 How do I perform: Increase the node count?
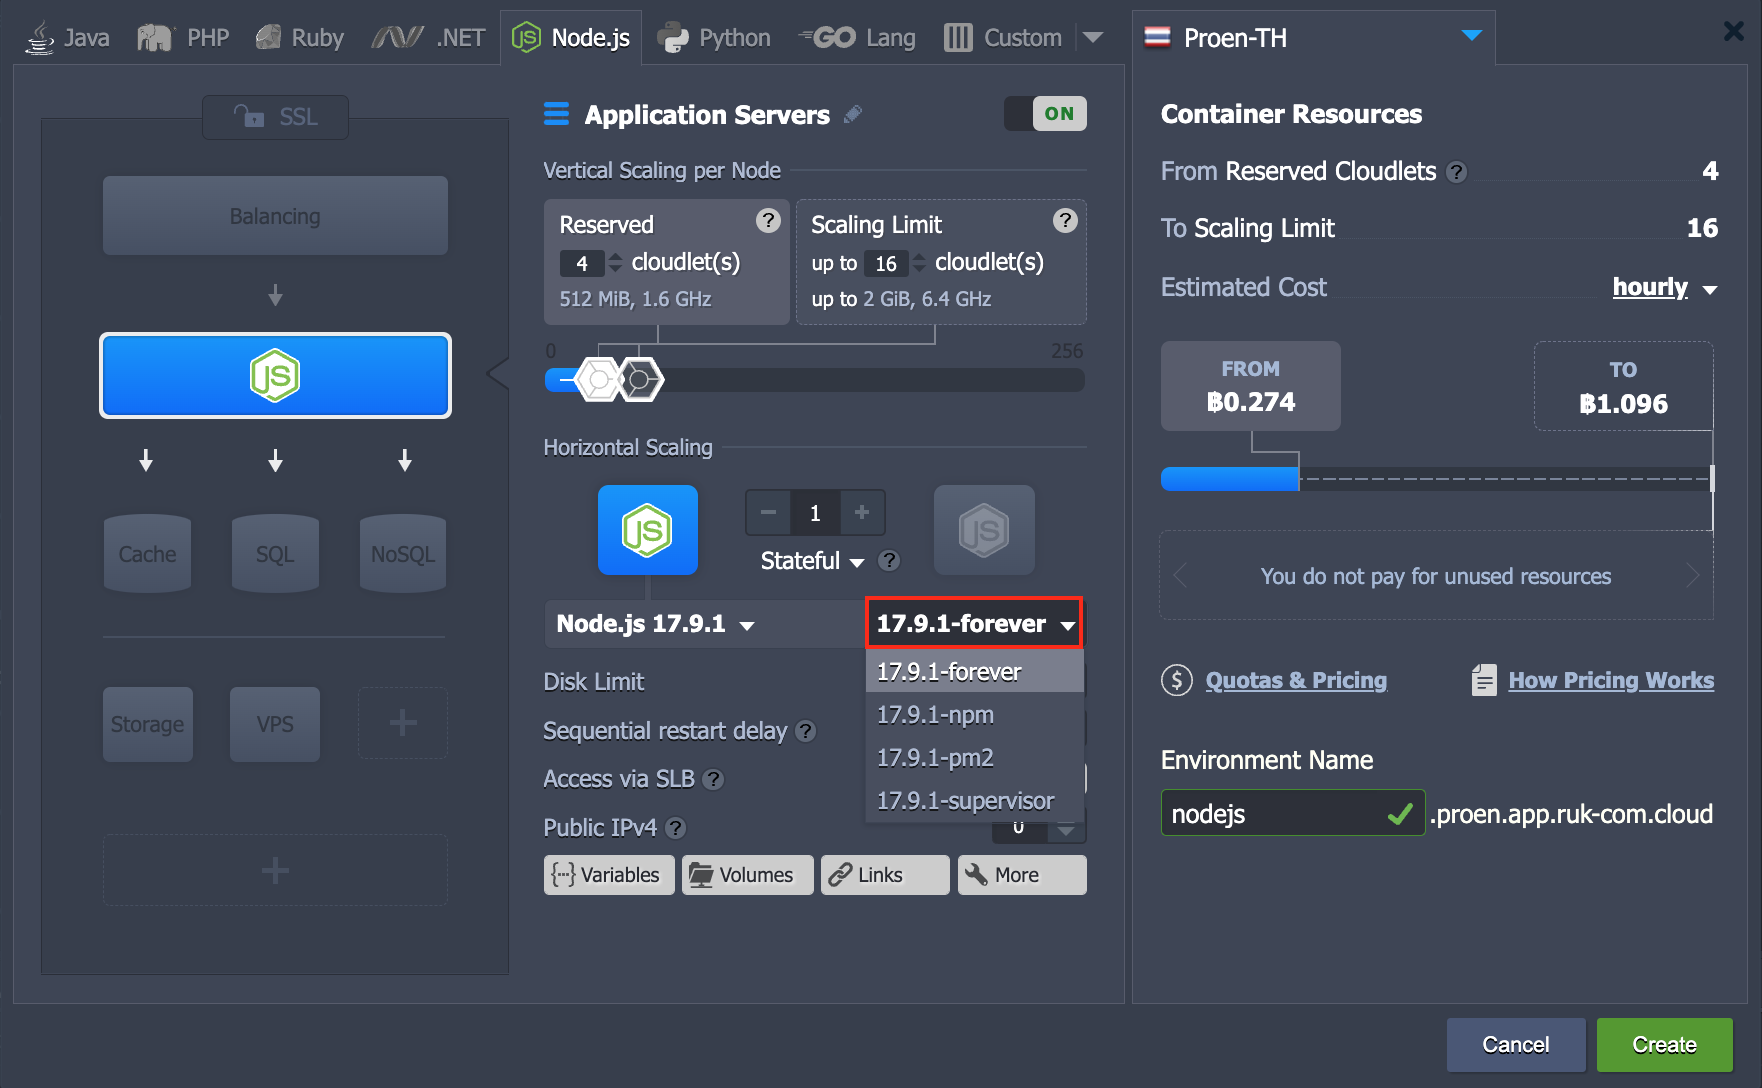tap(862, 513)
